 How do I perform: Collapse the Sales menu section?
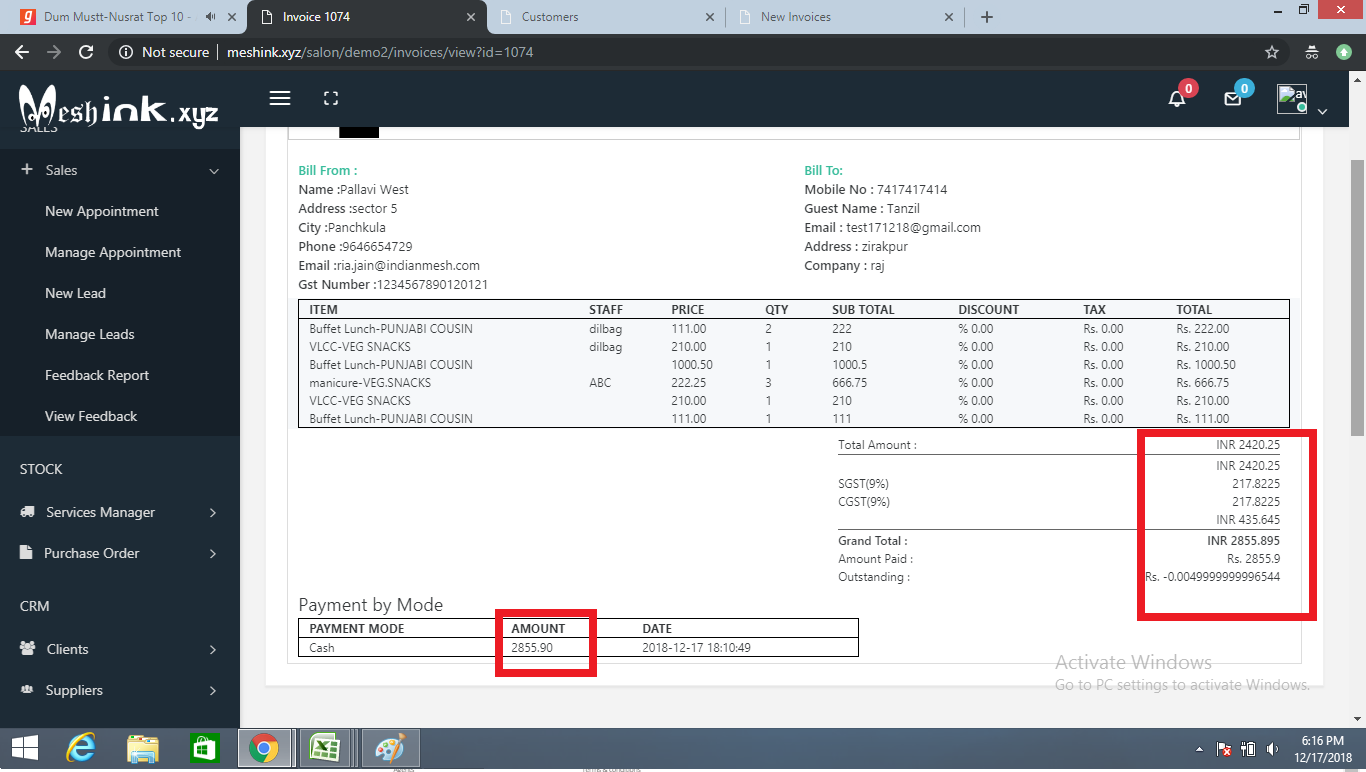[x=120, y=170]
